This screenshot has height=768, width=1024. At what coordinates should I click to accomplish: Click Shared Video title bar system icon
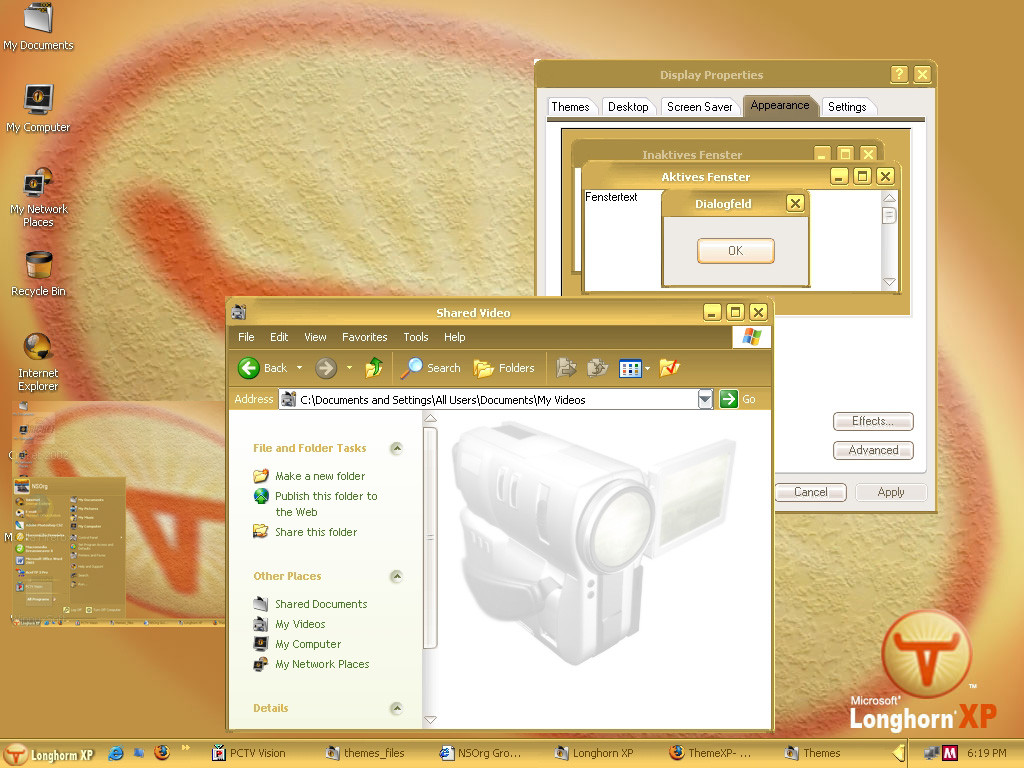(x=239, y=312)
